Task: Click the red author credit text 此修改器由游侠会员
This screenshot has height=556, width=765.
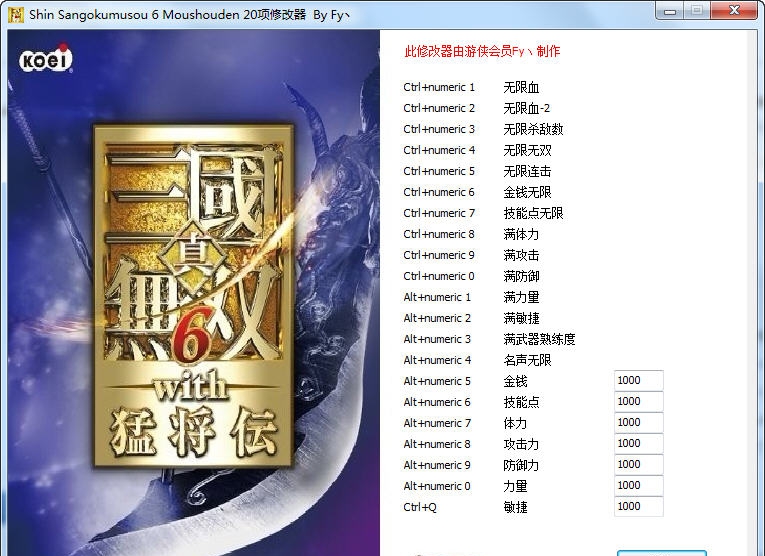Action: click(458, 51)
